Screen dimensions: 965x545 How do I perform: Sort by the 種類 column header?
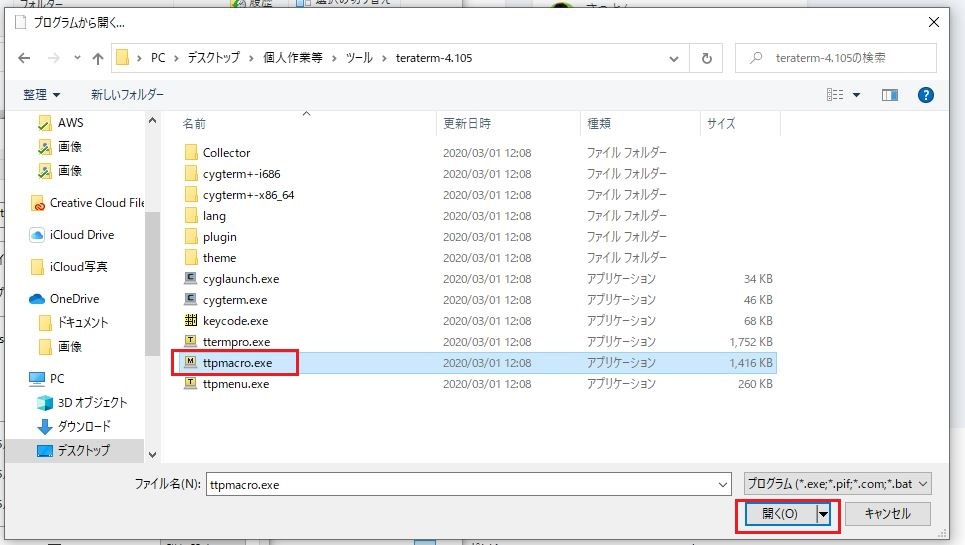tap(599, 124)
